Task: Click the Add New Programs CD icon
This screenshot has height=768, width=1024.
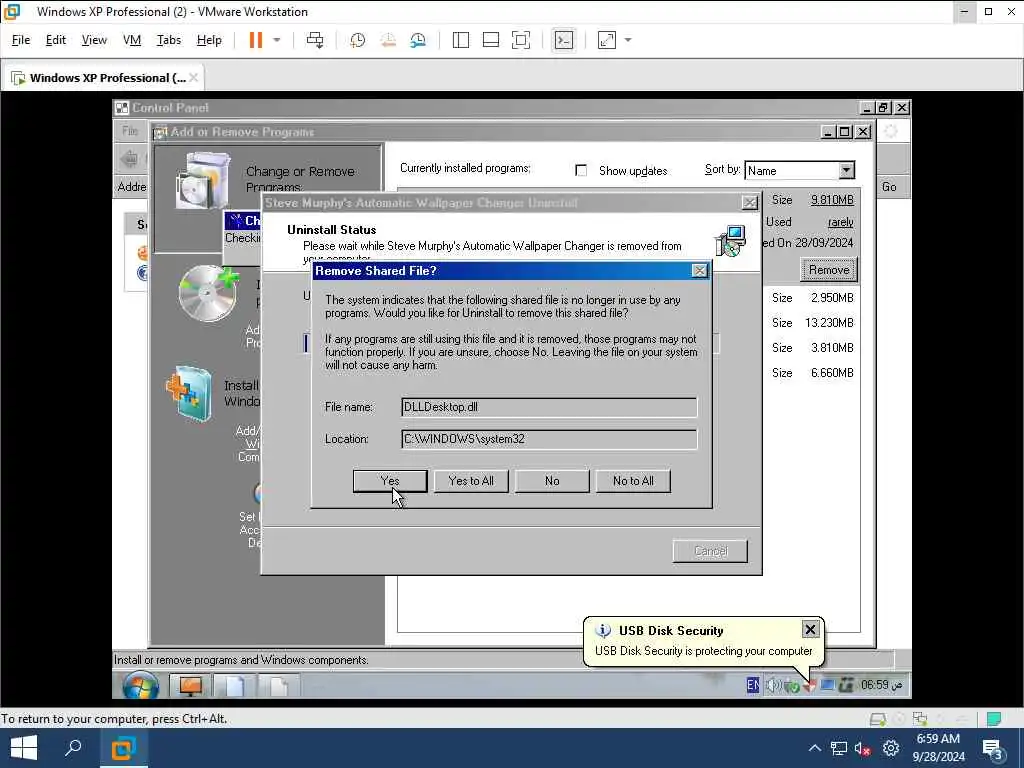Action: [x=208, y=293]
